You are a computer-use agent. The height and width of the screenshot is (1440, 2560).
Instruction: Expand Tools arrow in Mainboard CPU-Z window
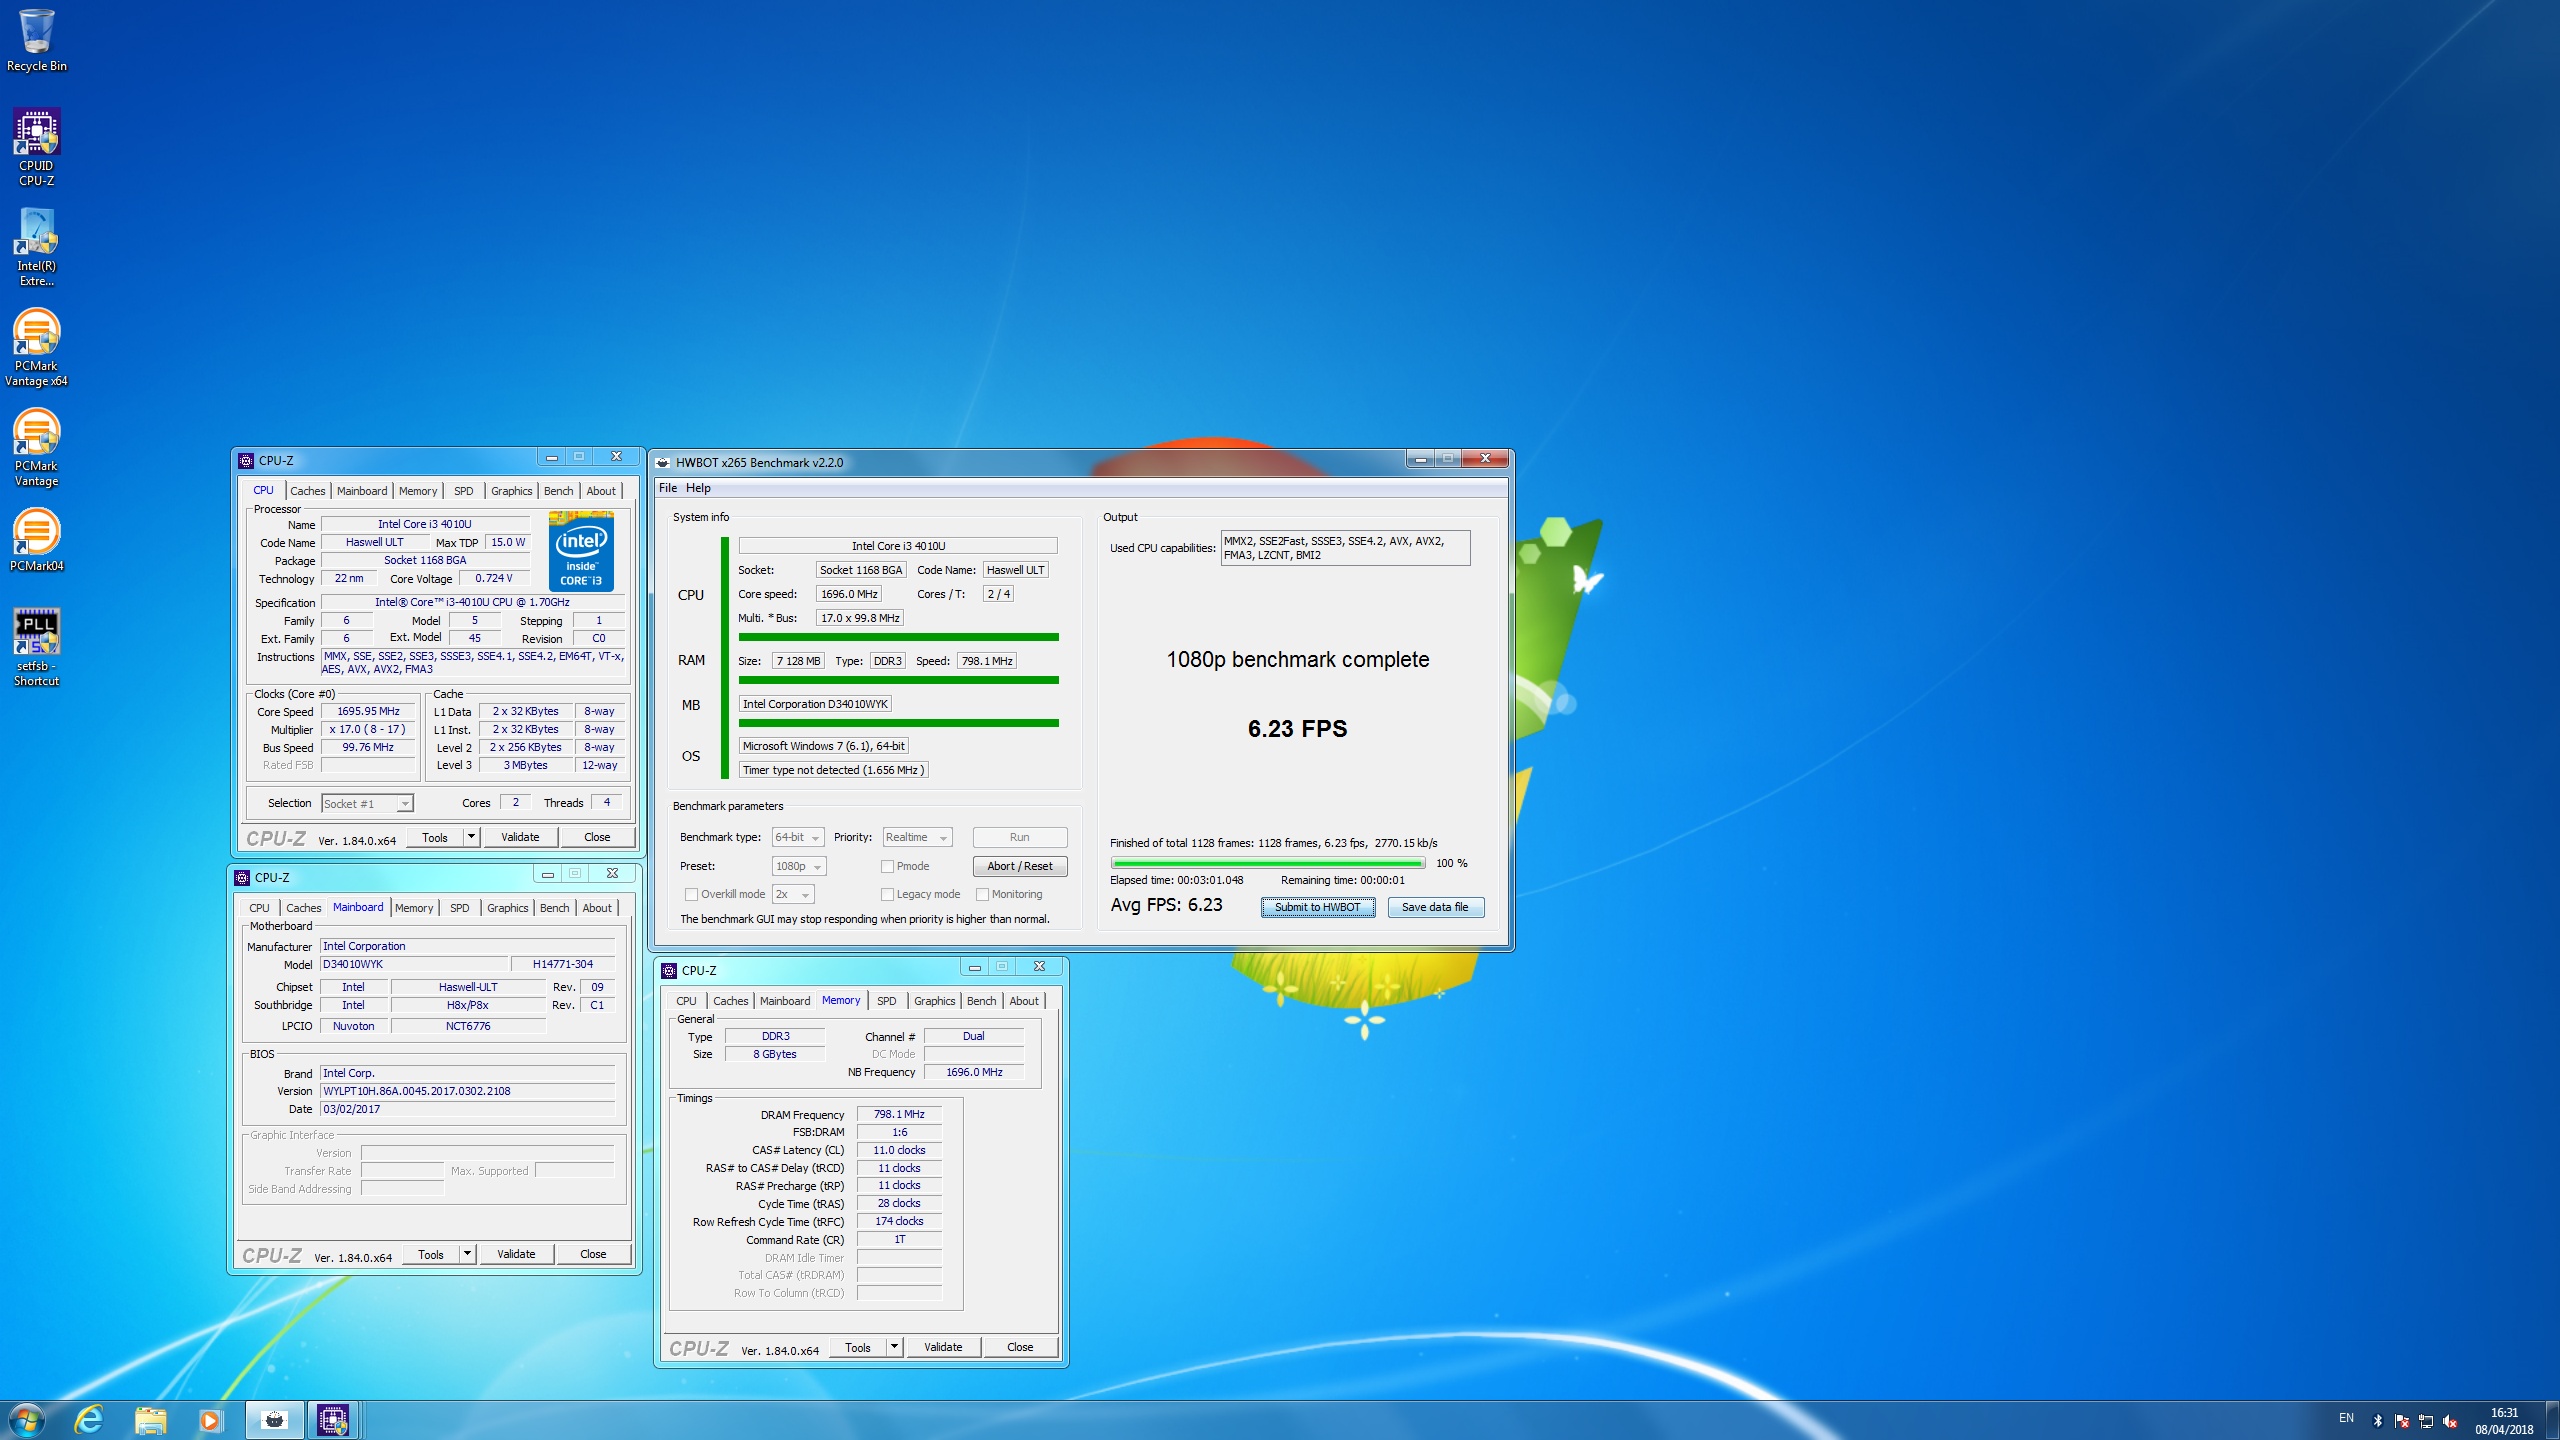pyautogui.click(x=467, y=1253)
